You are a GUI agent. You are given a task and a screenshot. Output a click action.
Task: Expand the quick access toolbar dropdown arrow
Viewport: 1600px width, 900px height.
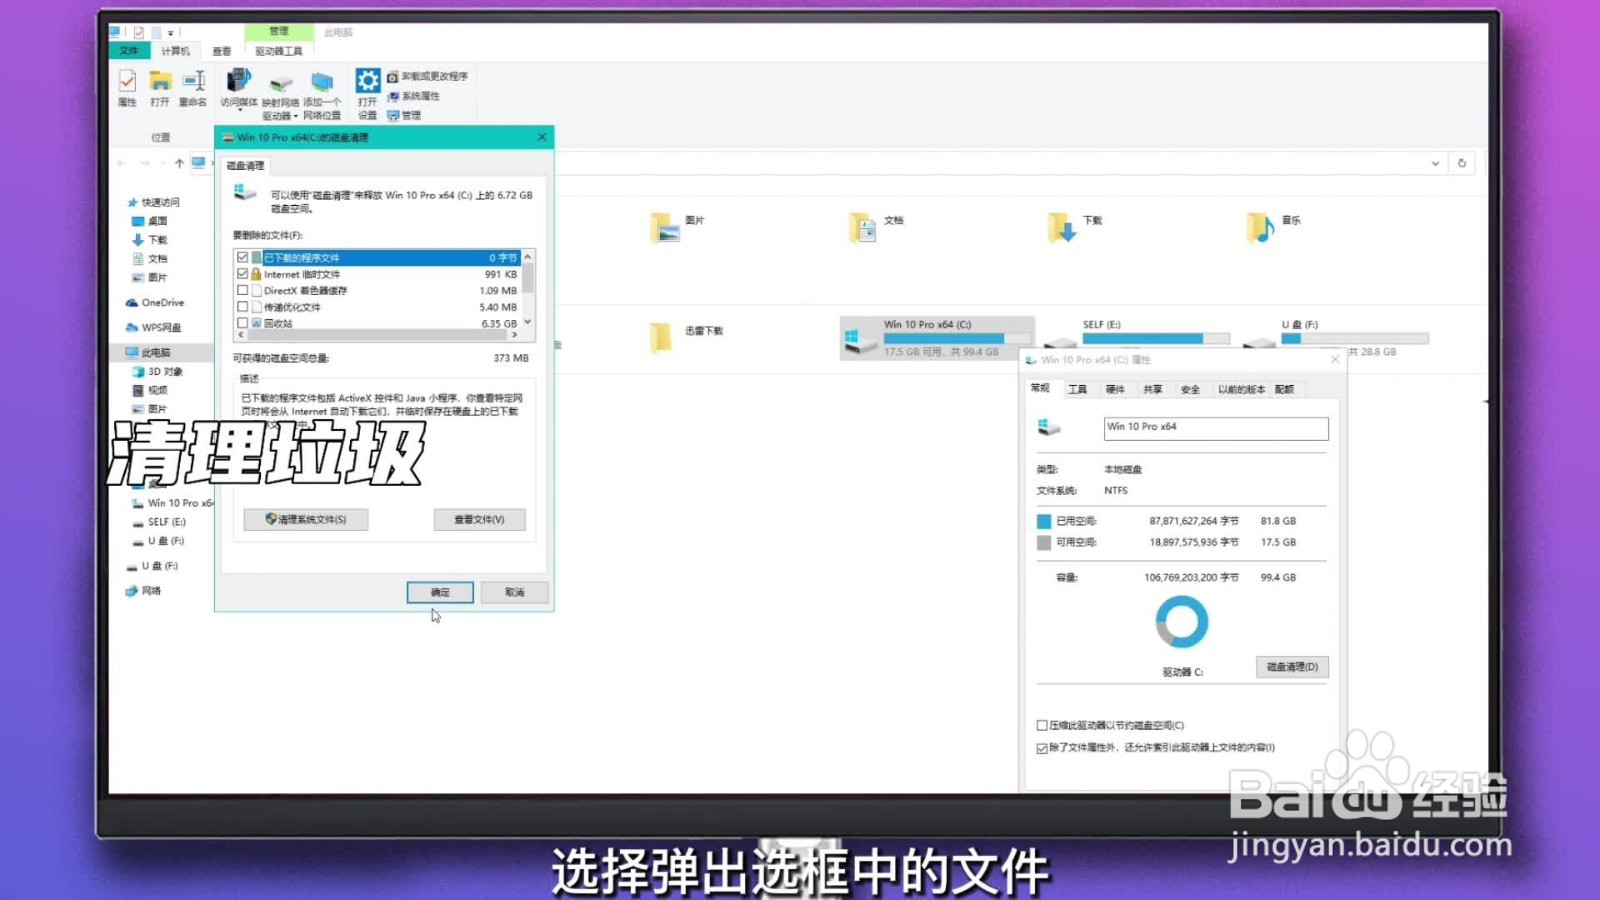[x=170, y=33]
